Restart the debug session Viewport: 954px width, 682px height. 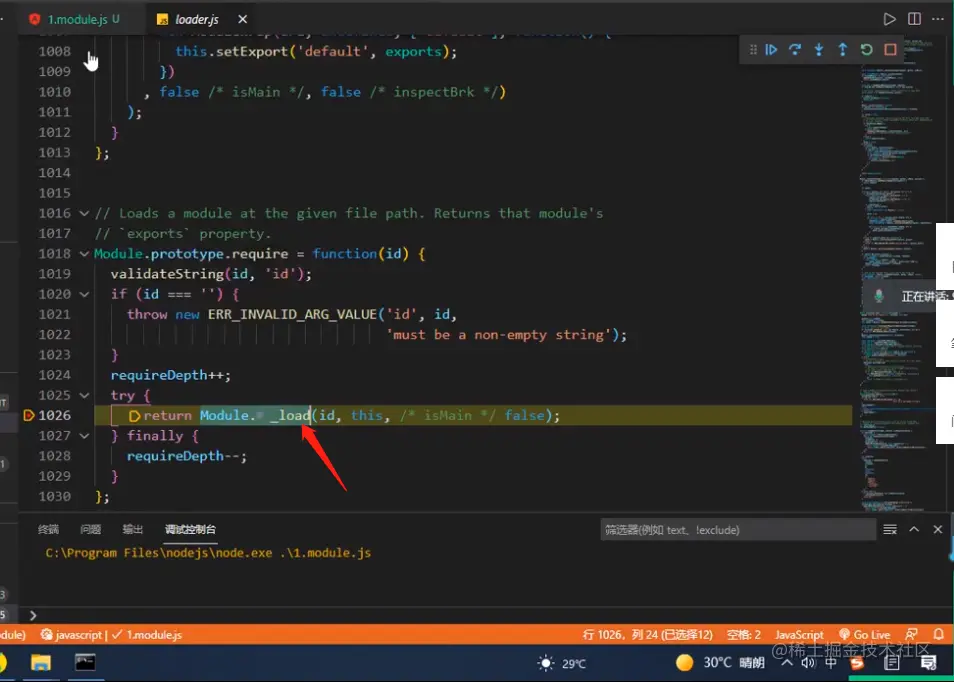click(x=866, y=50)
